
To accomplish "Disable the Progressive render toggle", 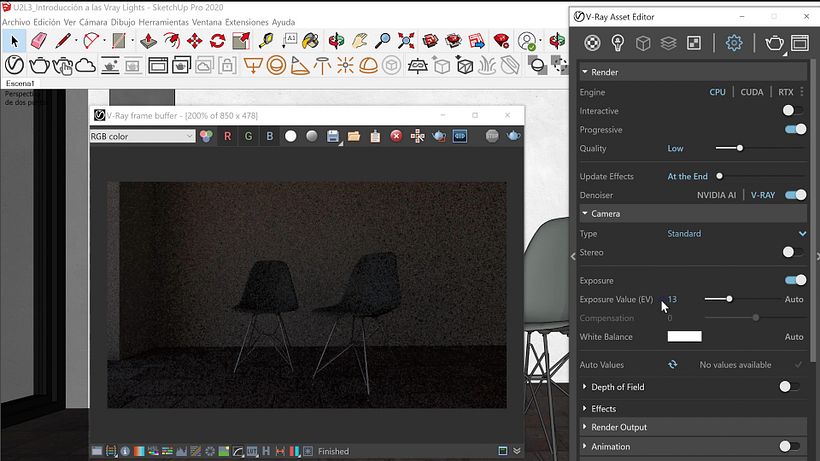I will tap(795, 130).
